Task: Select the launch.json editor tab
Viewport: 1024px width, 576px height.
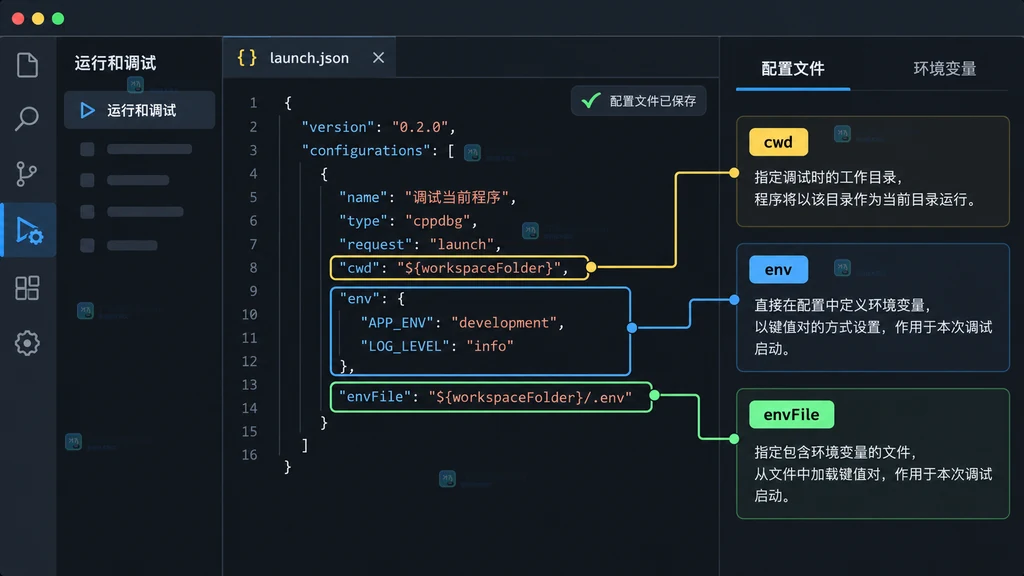Action: click(309, 57)
